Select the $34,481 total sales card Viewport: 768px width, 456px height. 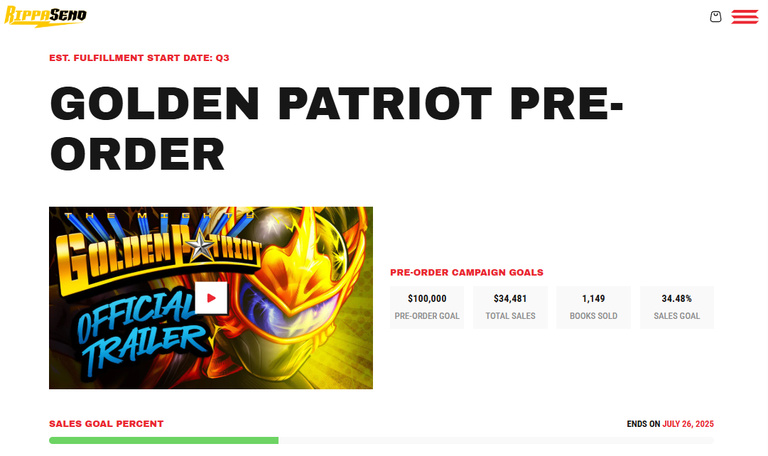(510, 307)
